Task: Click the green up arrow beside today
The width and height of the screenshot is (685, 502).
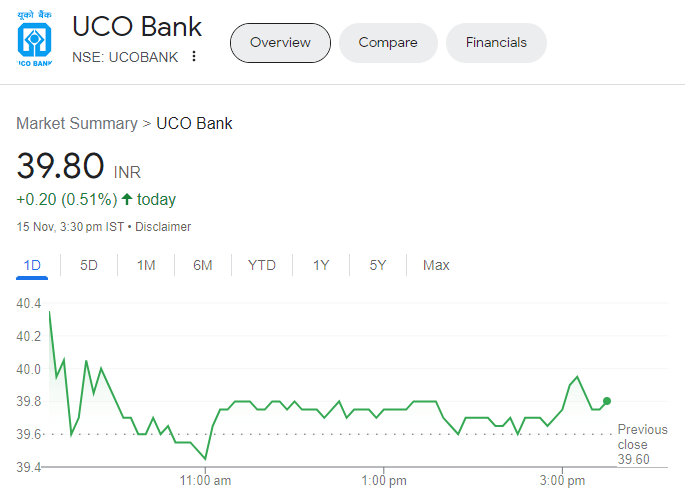Action: (x=127, y=199)
